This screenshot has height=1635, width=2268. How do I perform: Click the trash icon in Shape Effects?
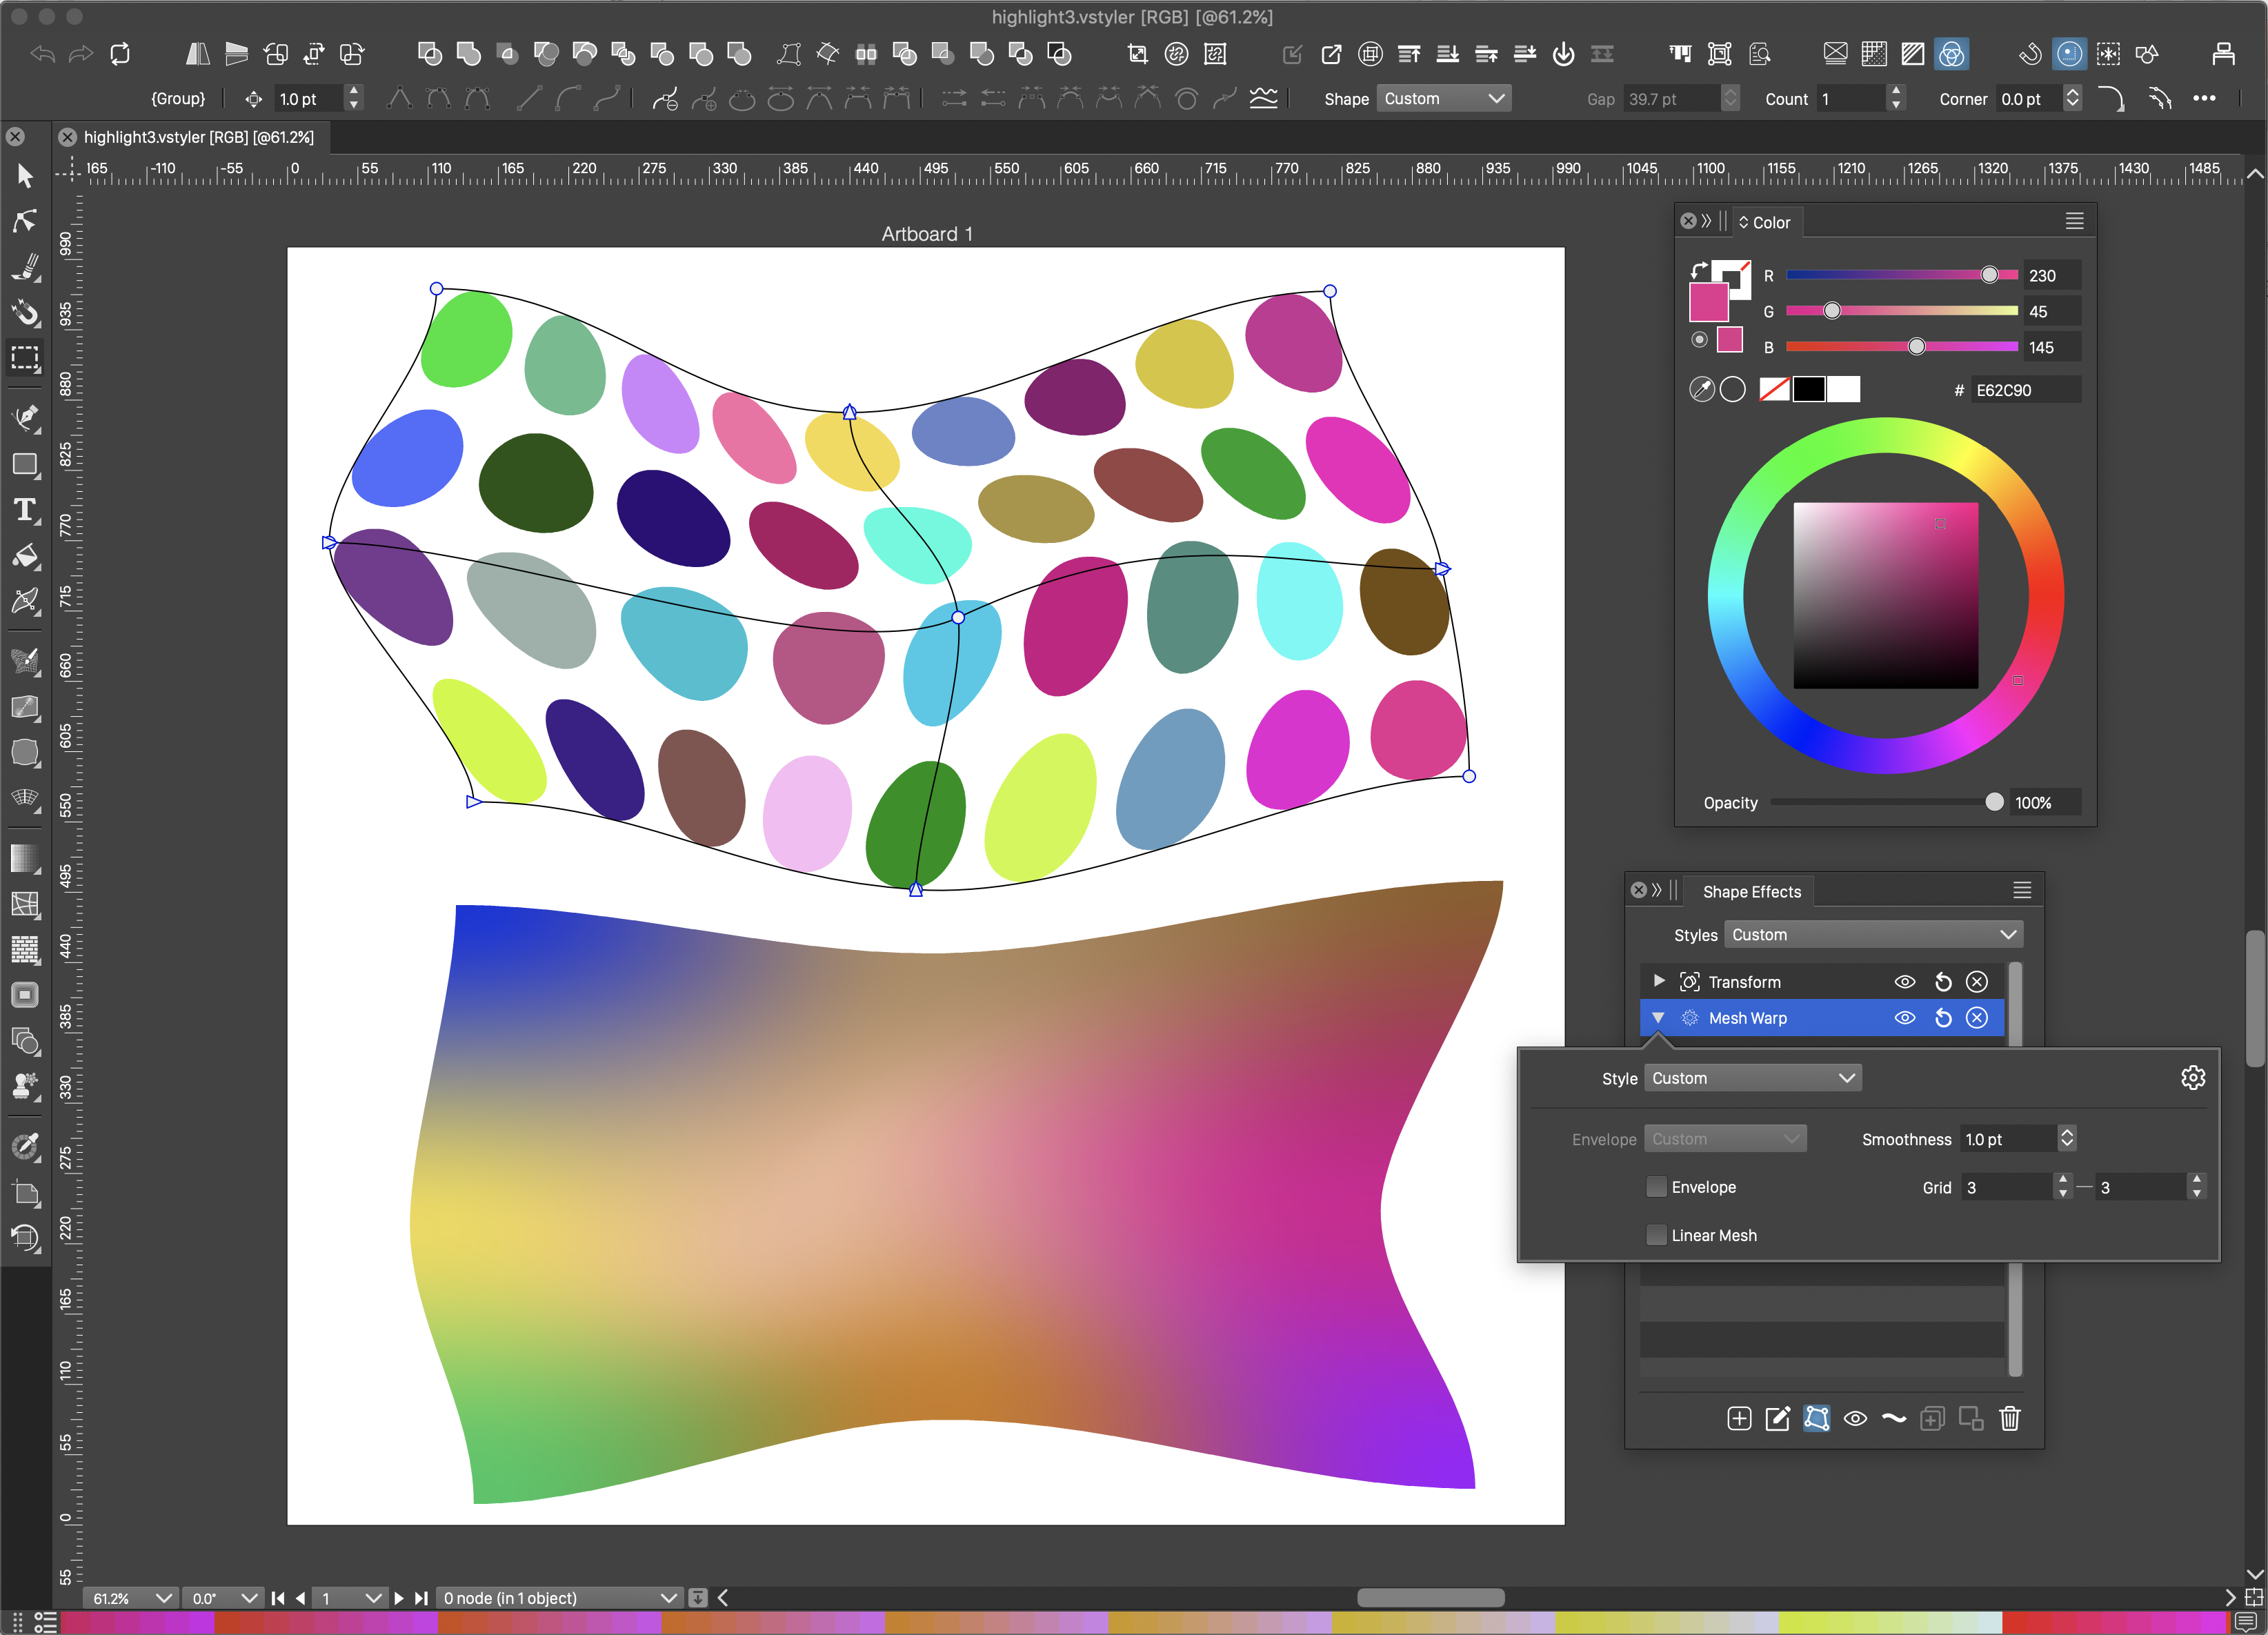[x=2009, y=1418]
